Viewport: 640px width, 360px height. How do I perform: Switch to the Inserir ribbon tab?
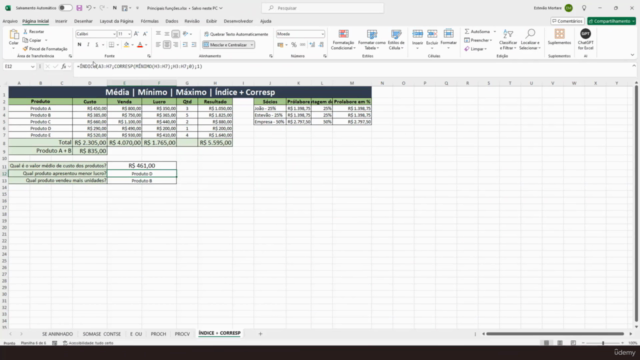tap(61, 21)
